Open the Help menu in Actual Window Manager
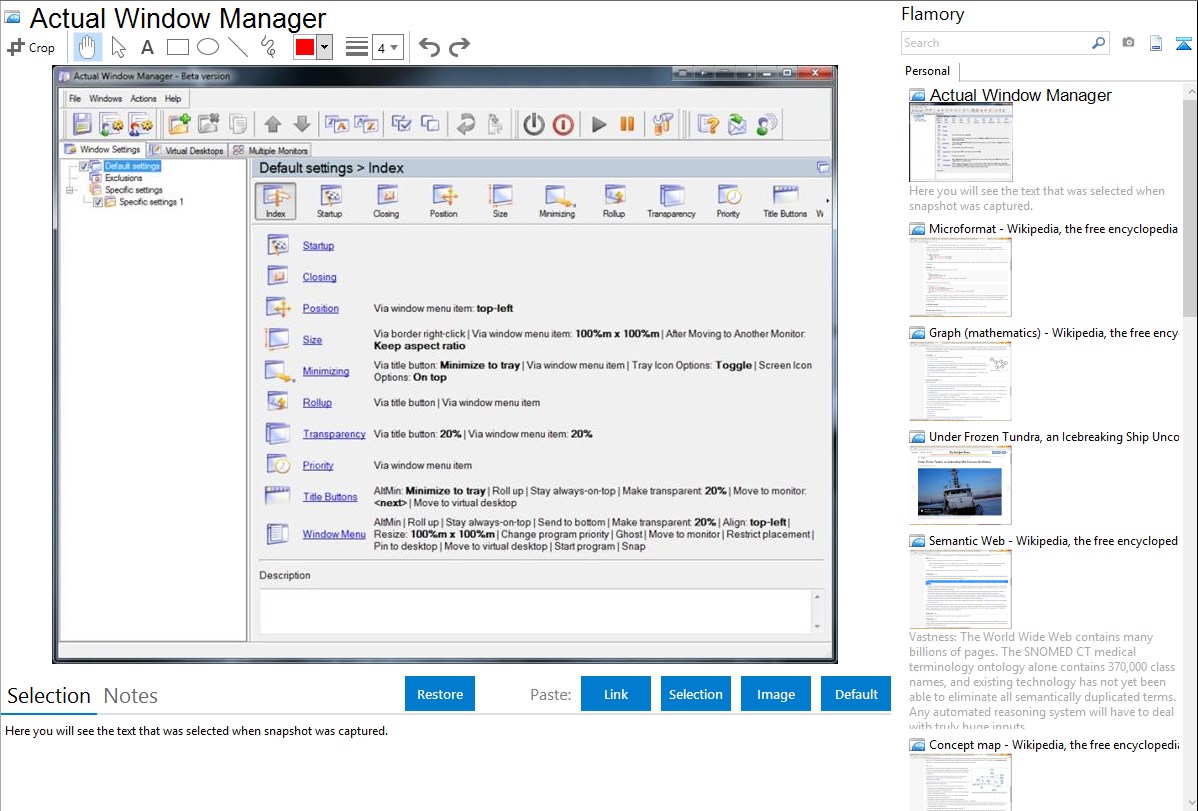1198x811 pixels. pyautogui.click(x=173, y=99)
